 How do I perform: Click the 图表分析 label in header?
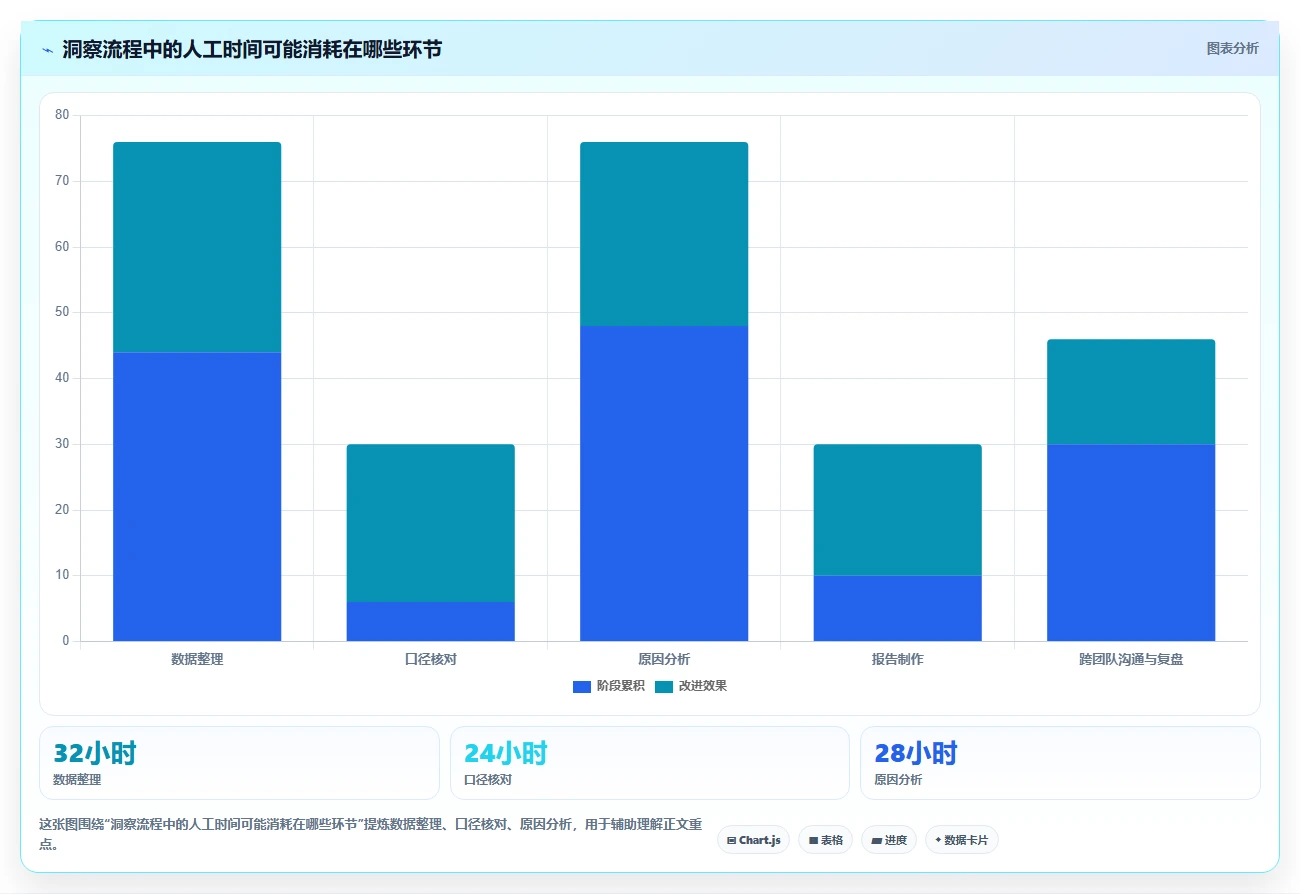pyautogui.click(x=1232, y=48)
